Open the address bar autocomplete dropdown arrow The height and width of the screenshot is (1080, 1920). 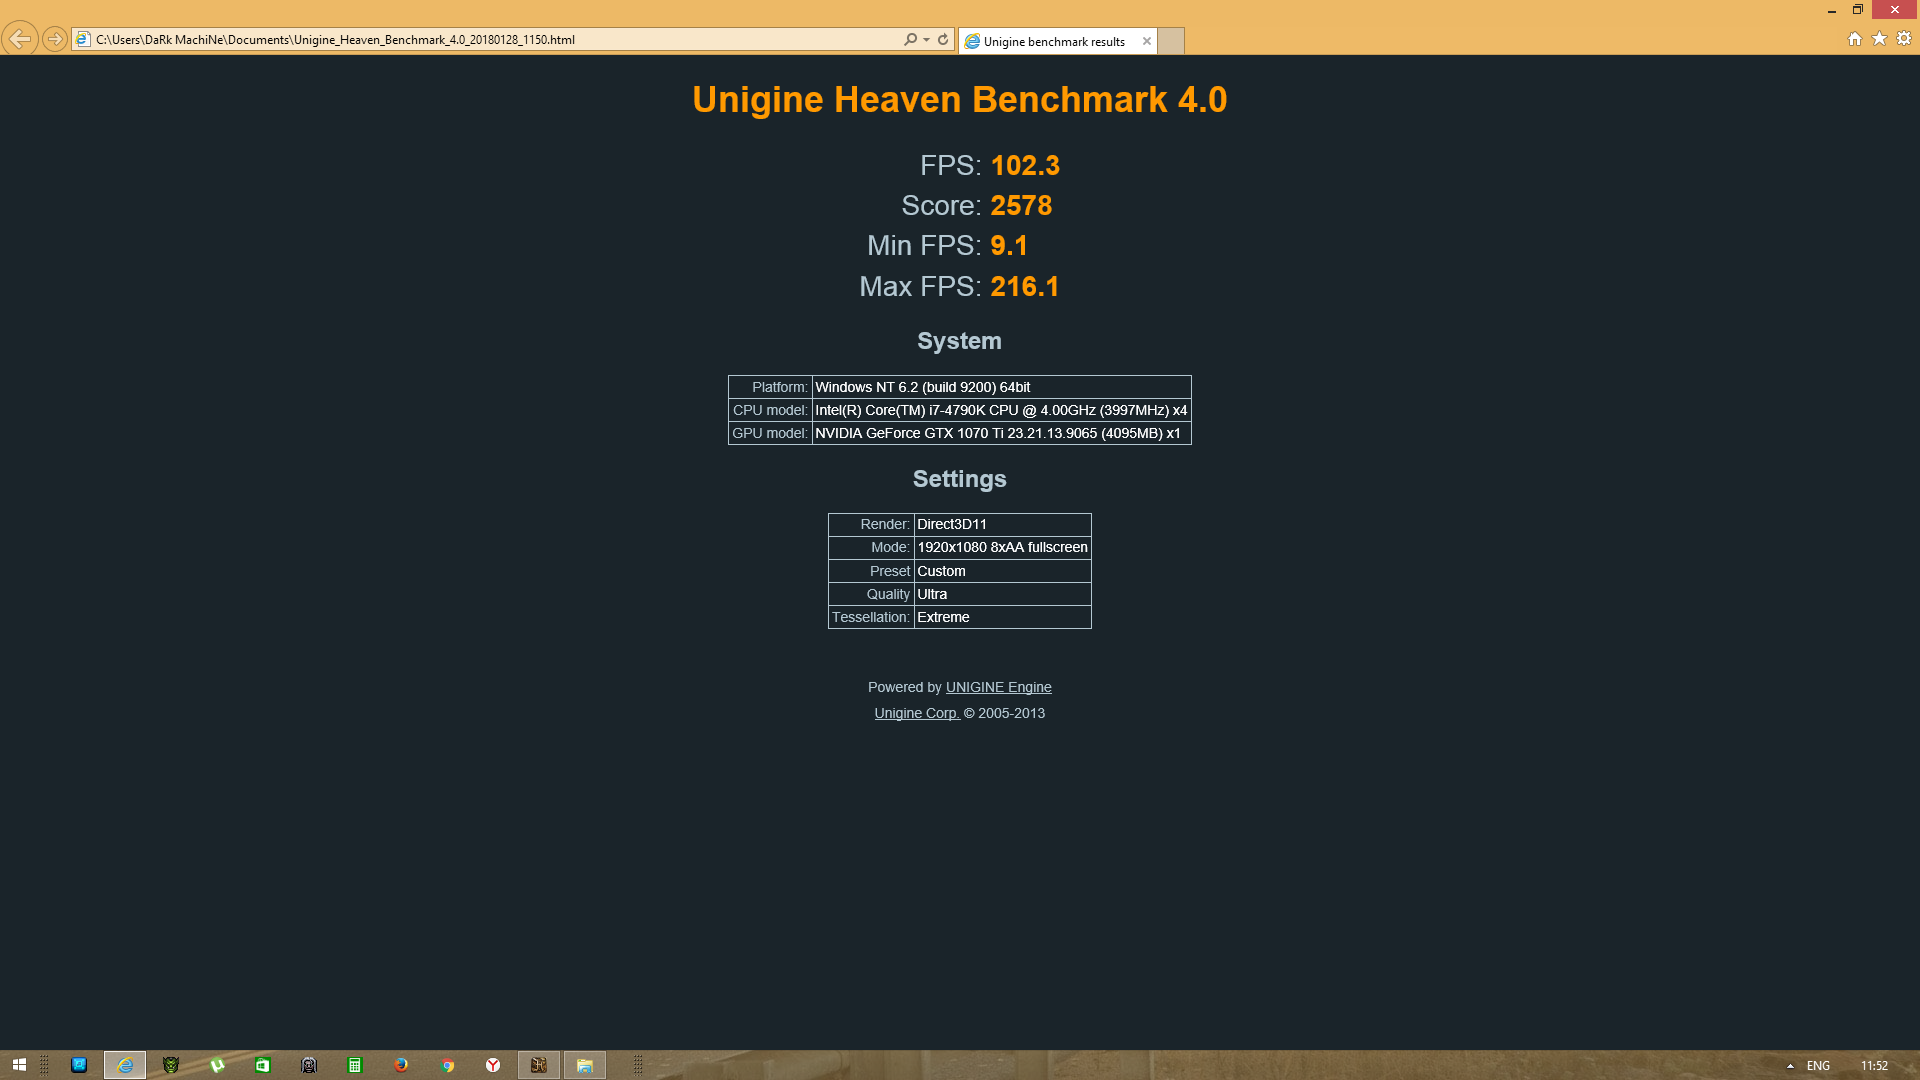point(927,40)
